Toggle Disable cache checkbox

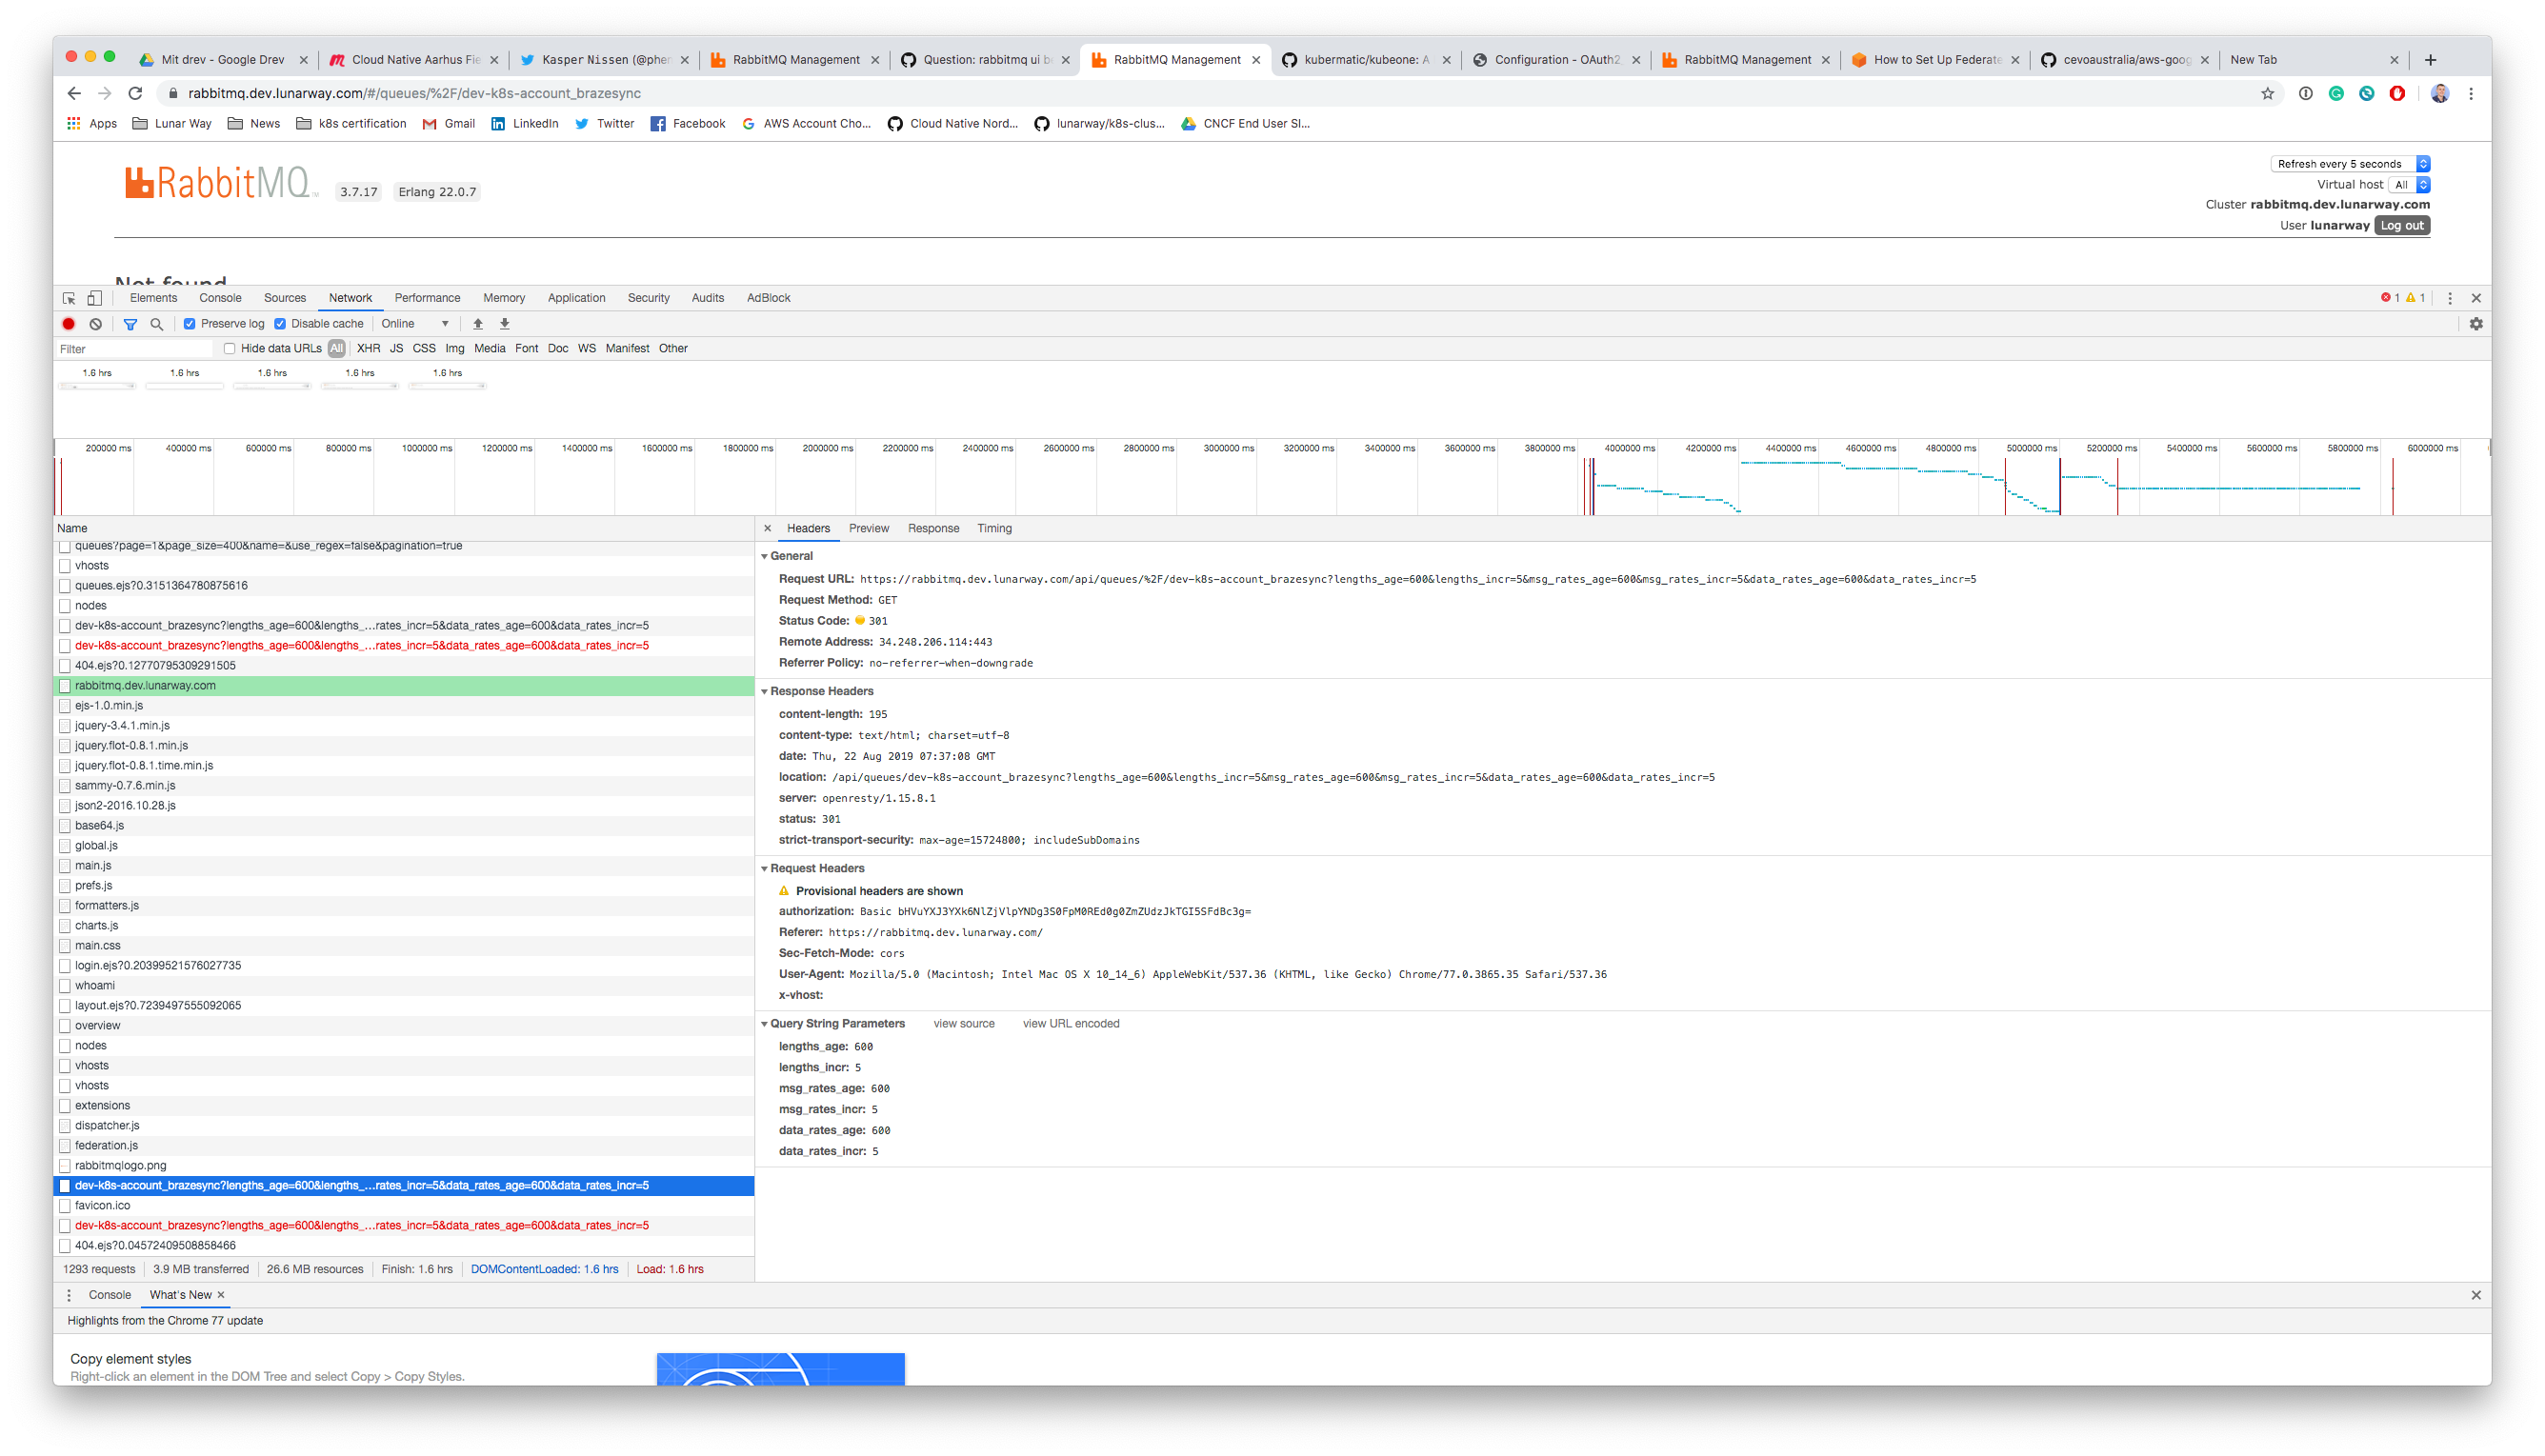[x=280, y=324]
